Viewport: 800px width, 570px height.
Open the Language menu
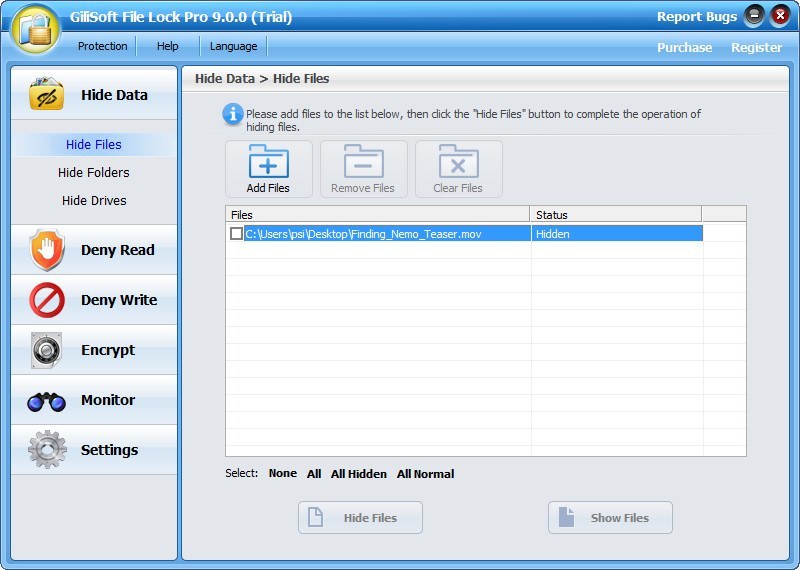coord(233,46)
